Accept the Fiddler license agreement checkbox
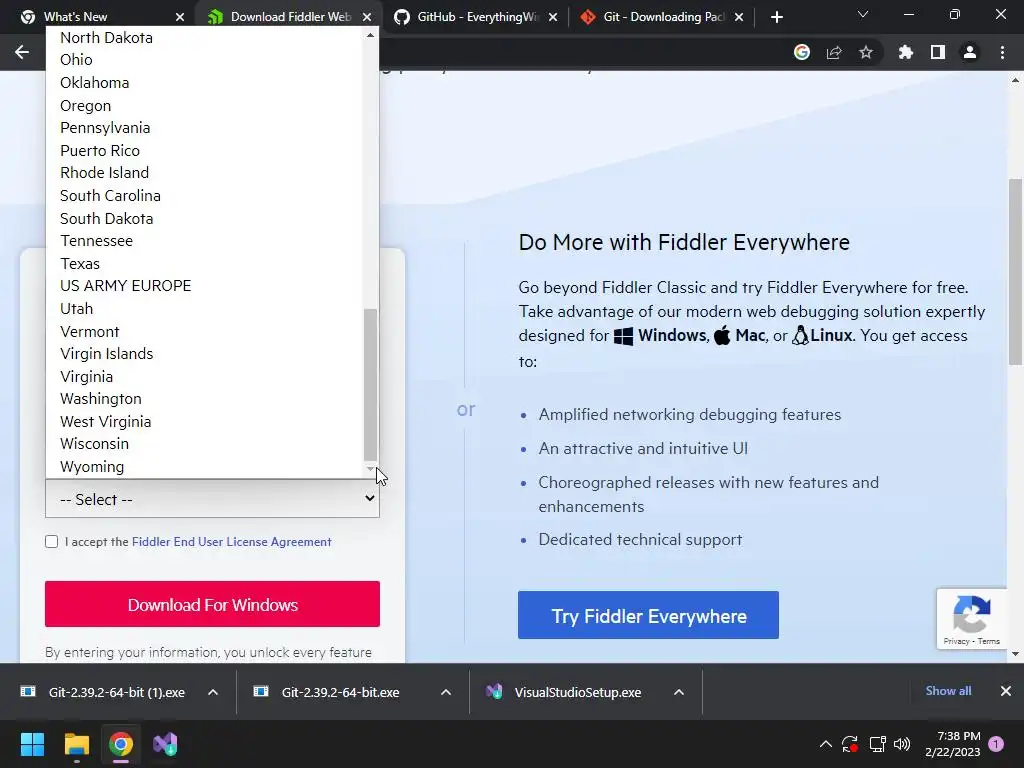The height and width of the screenshot is (768, 1024). pyautogui.click(x=52, y=541)
